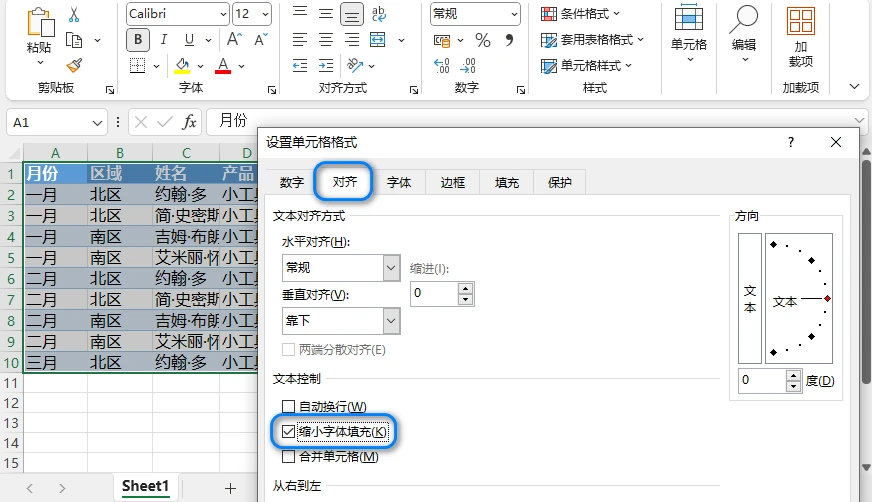Screen dimensions: 872x502
Task: Open the 编辑 ribbon menu
Action: [x=744, y=33]
